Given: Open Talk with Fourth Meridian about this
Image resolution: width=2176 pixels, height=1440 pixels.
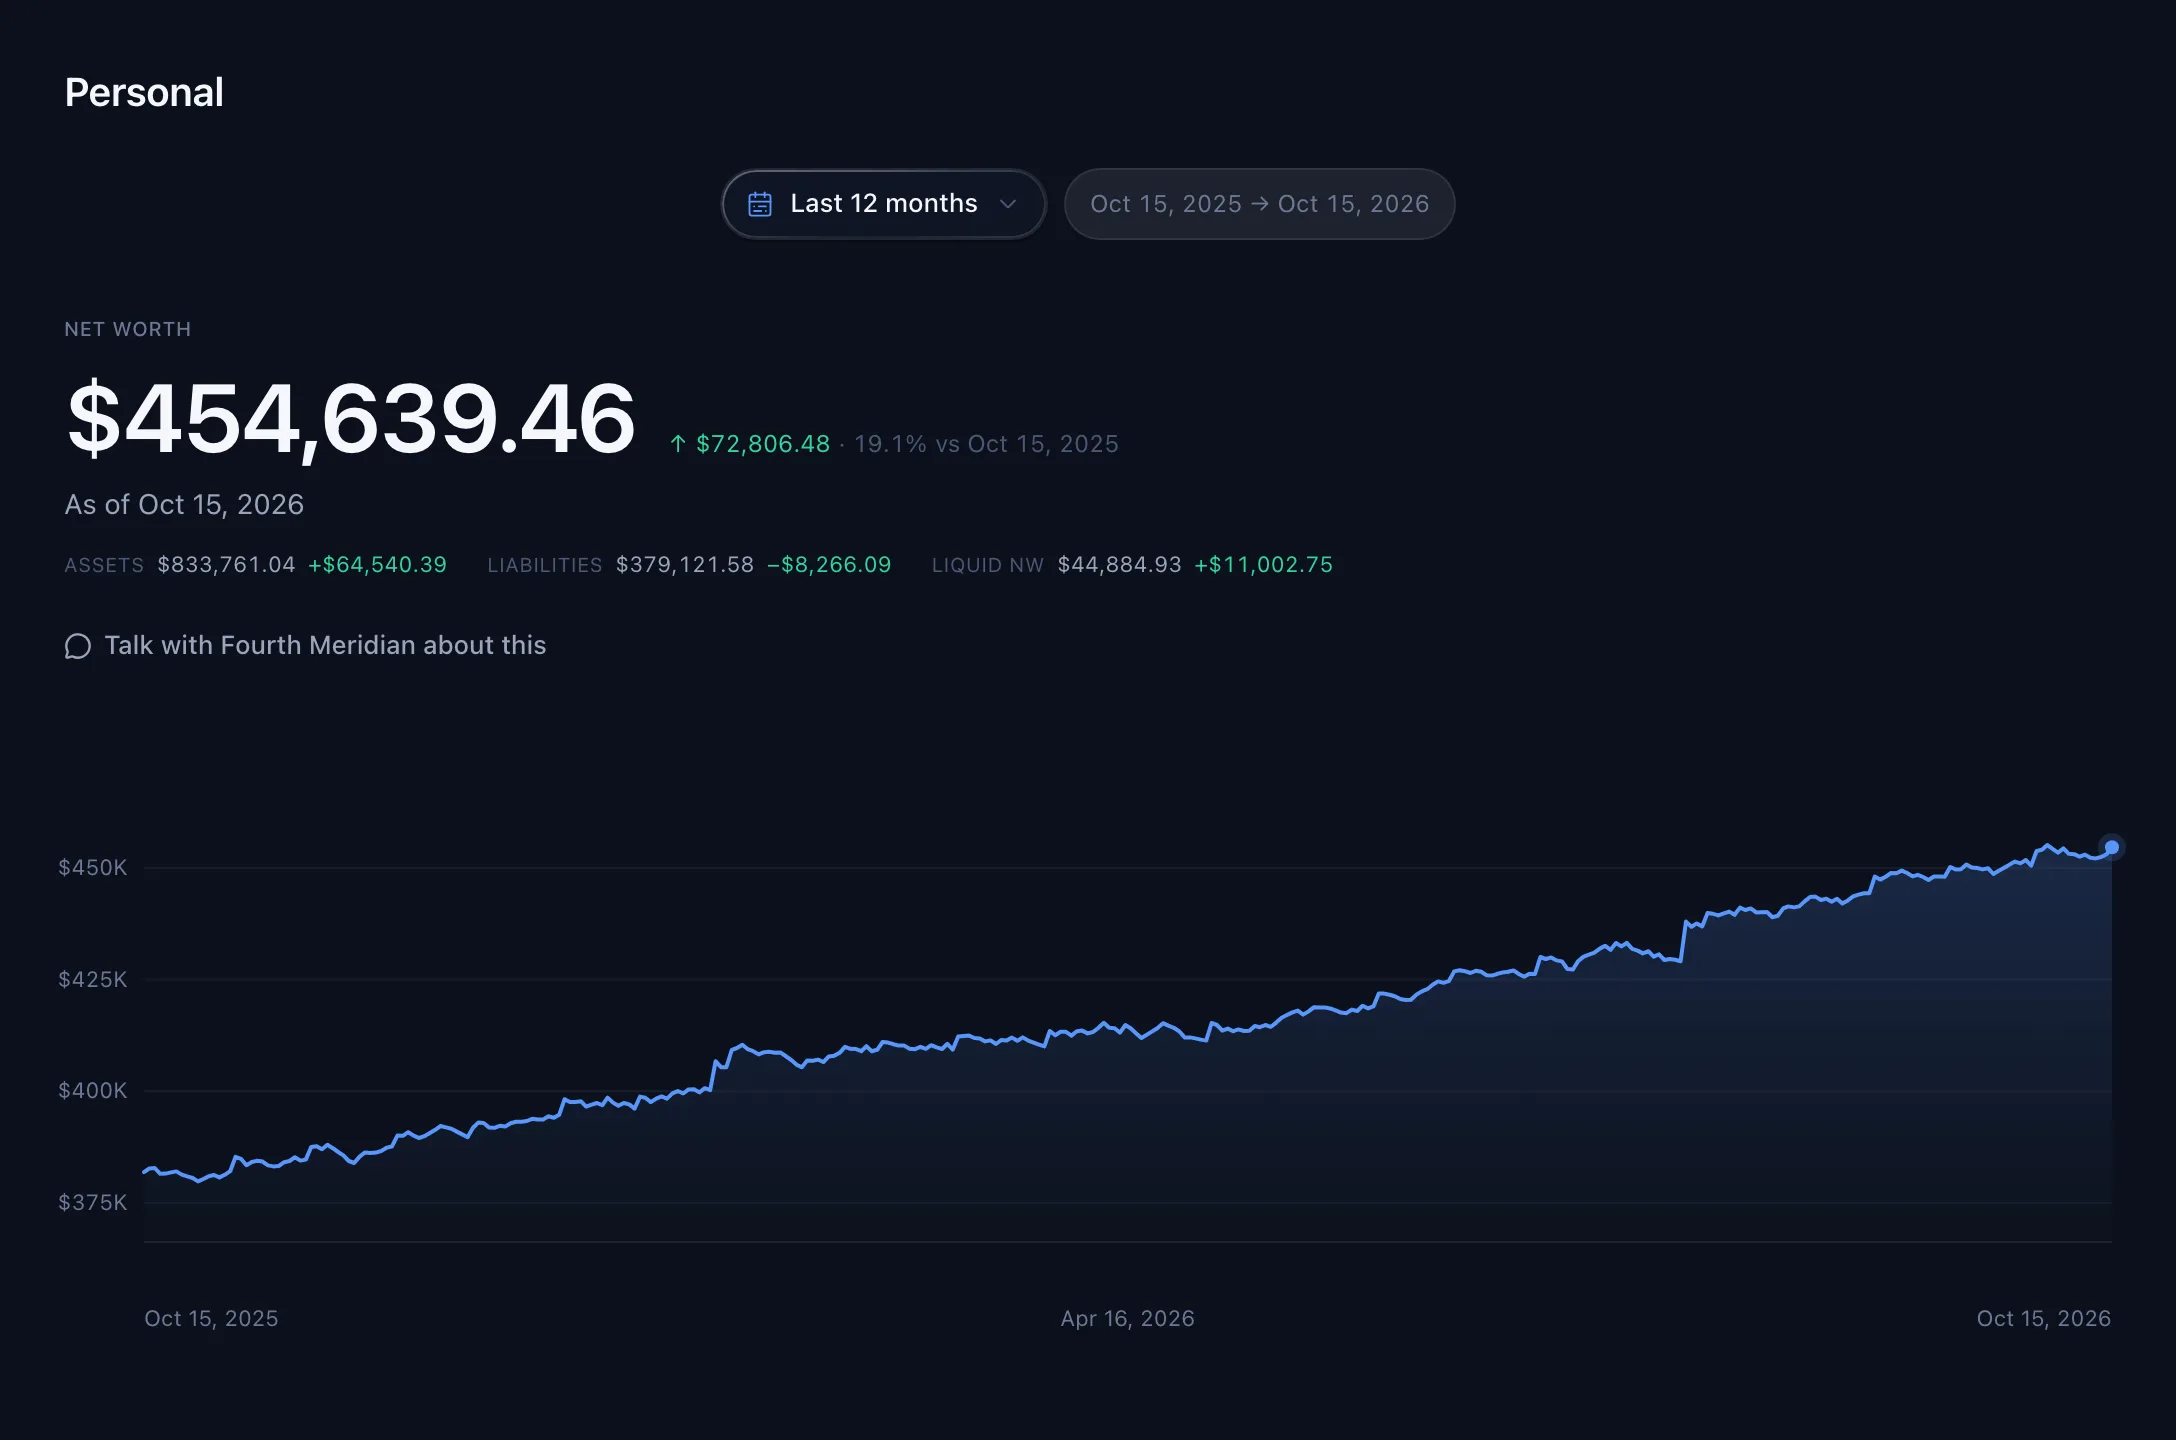Looking at the screenshot, I should (x=305, y=646).
